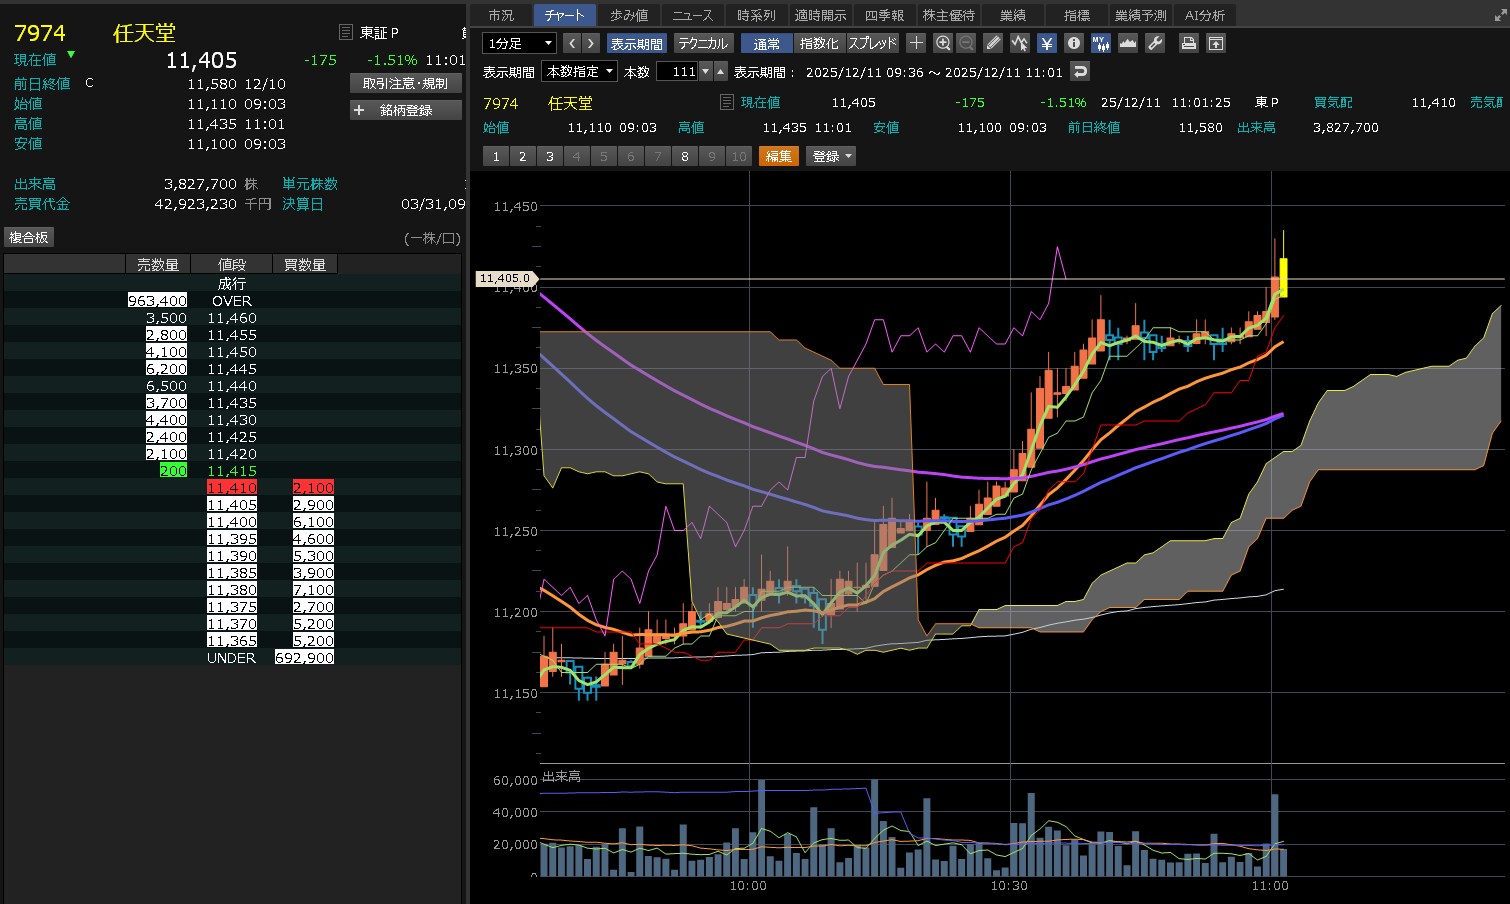
Task: Switch chart mode to 指数化
Action: point(819,43)
